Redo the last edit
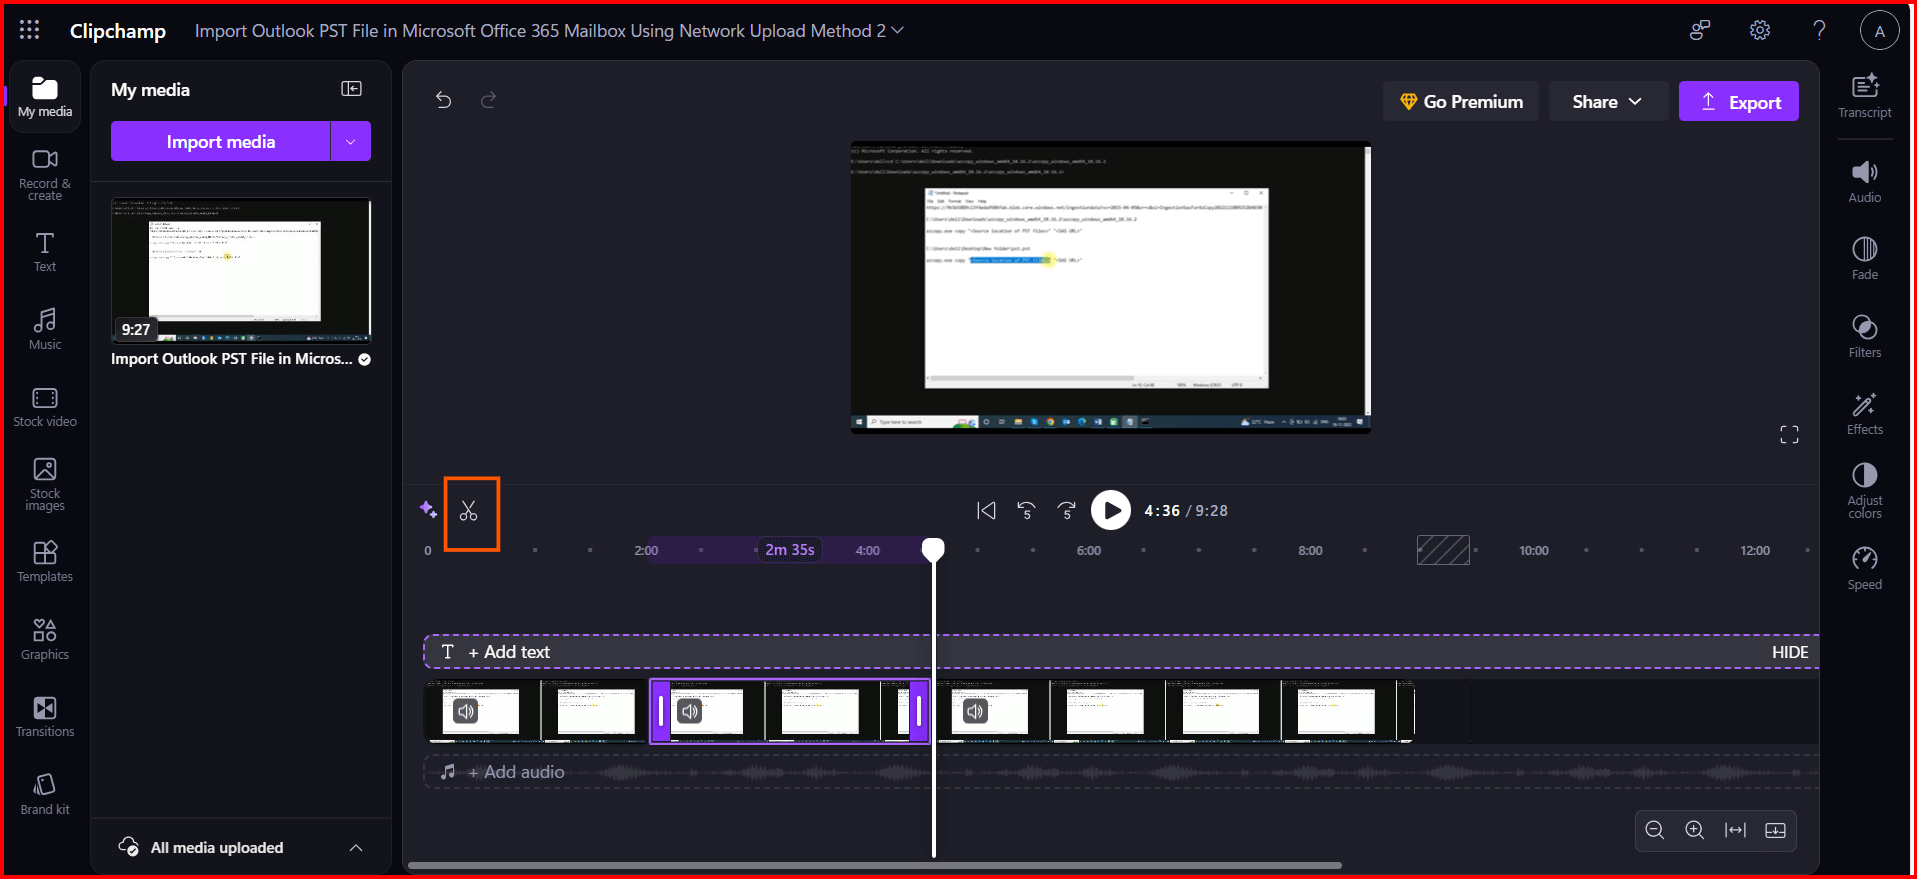Viewport: 1917px width, 879px height. tap(488, 100)
